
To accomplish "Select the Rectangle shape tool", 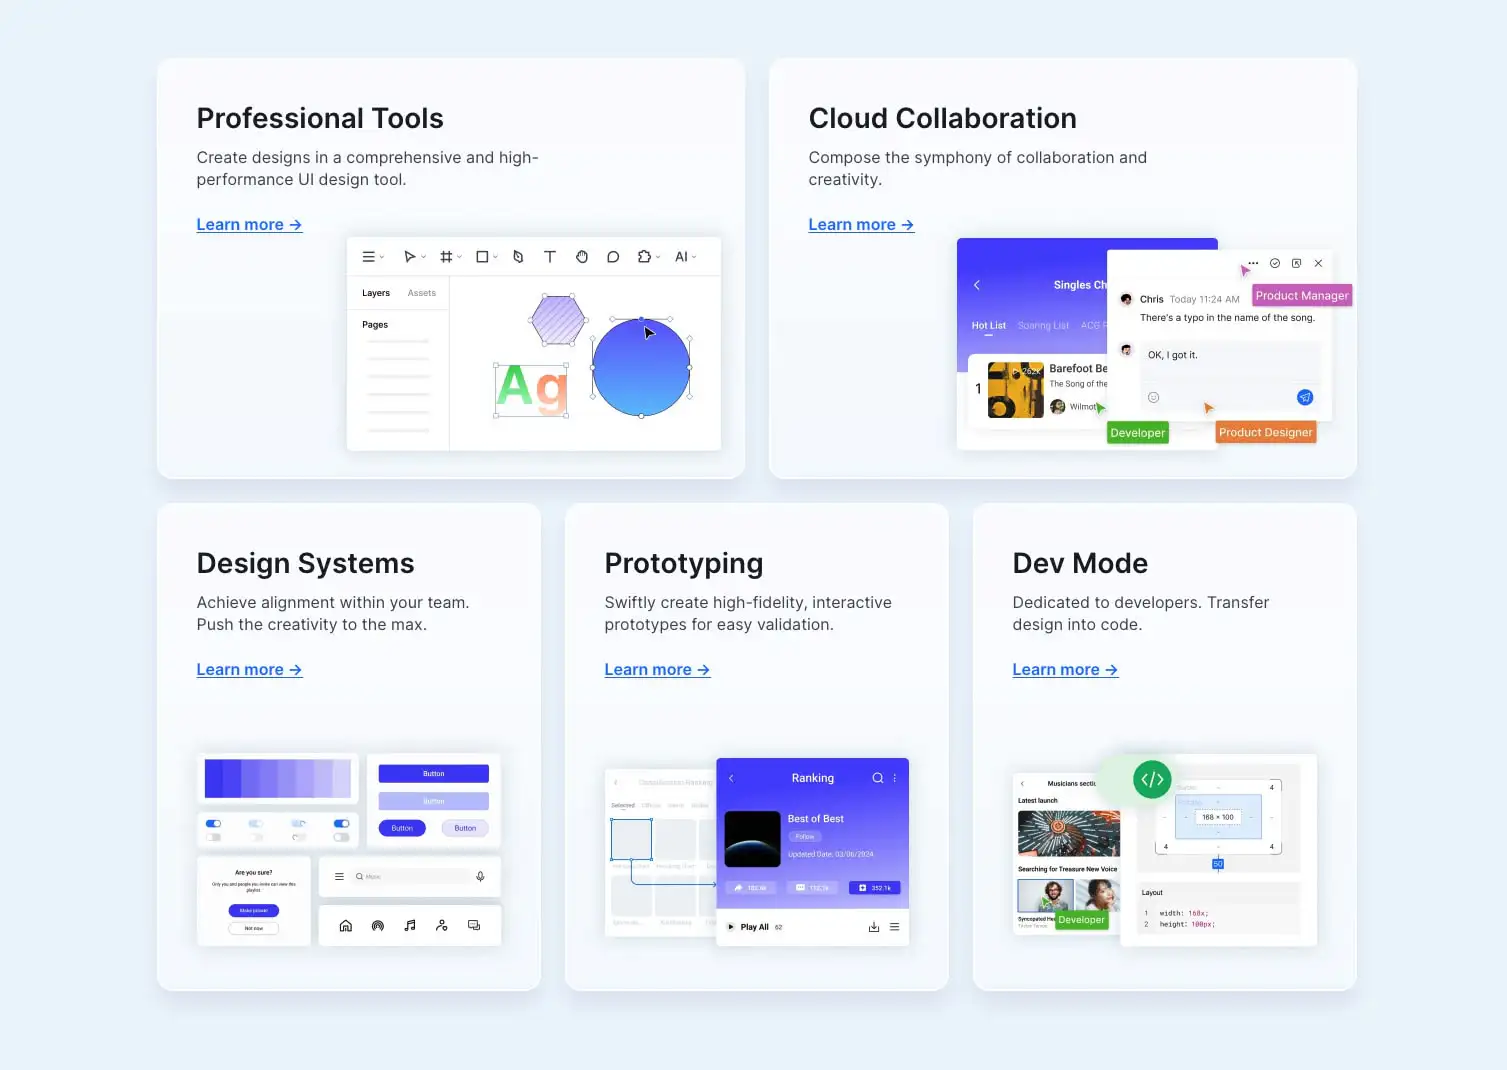I will pos(482,257).
